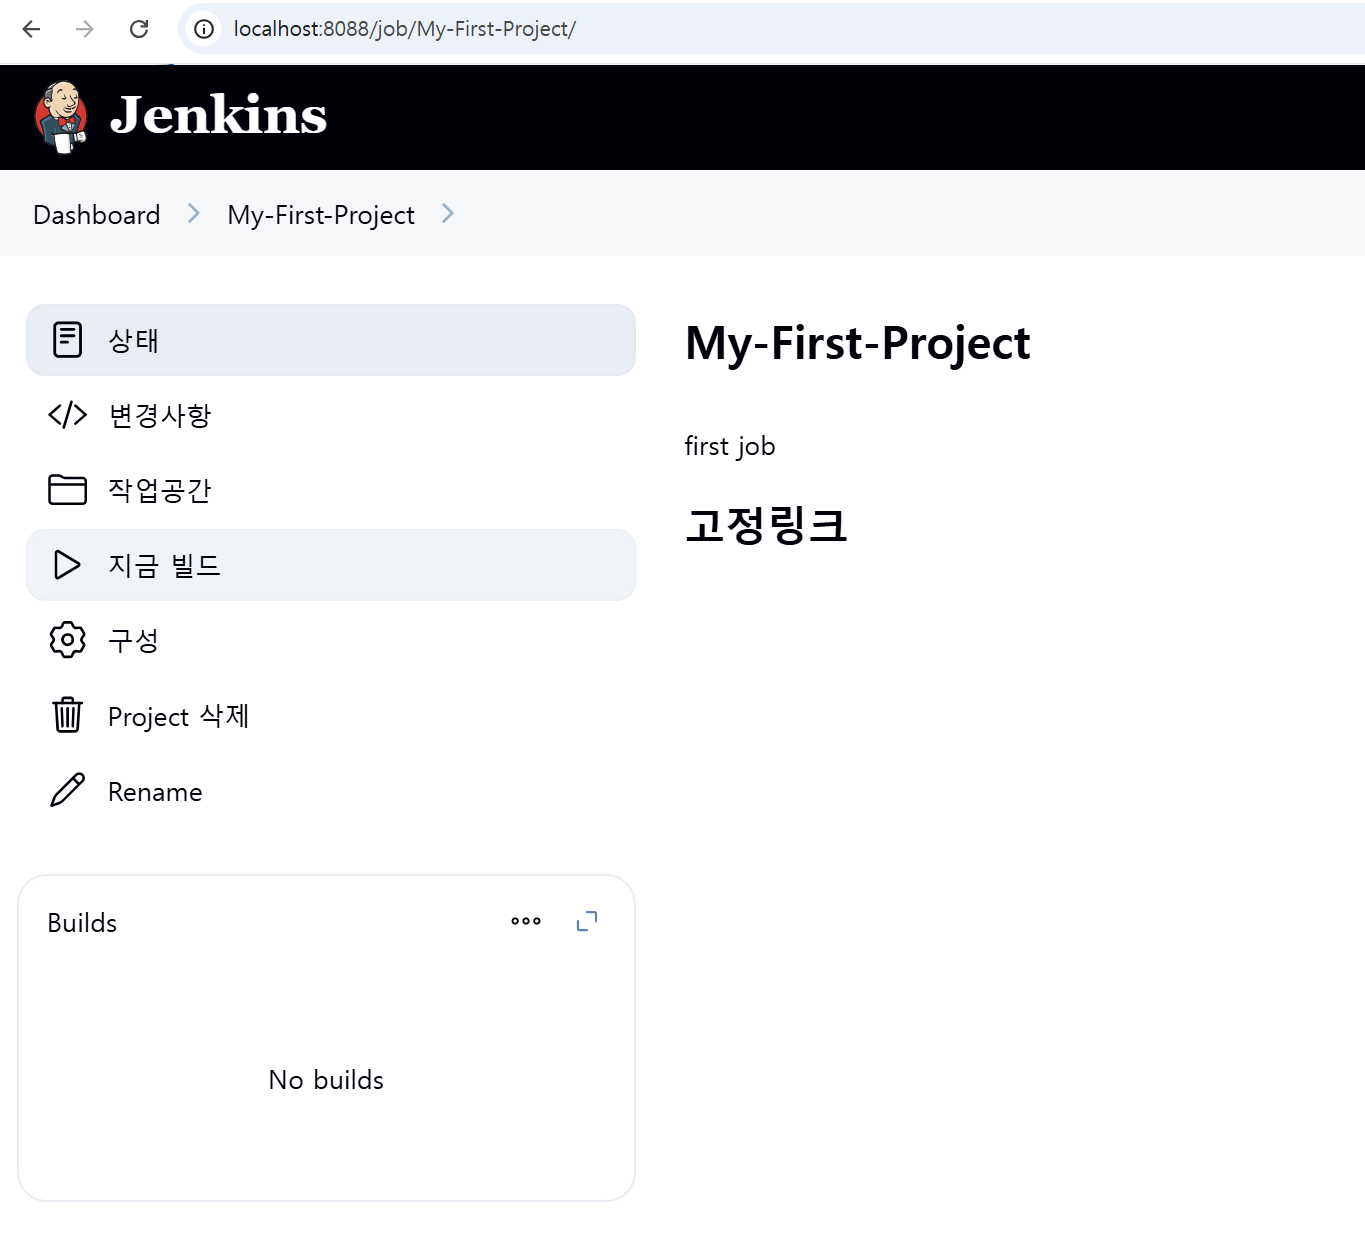Click the 변경사항 code brackets icon
1365x1254 pixels.
[67, 414]
